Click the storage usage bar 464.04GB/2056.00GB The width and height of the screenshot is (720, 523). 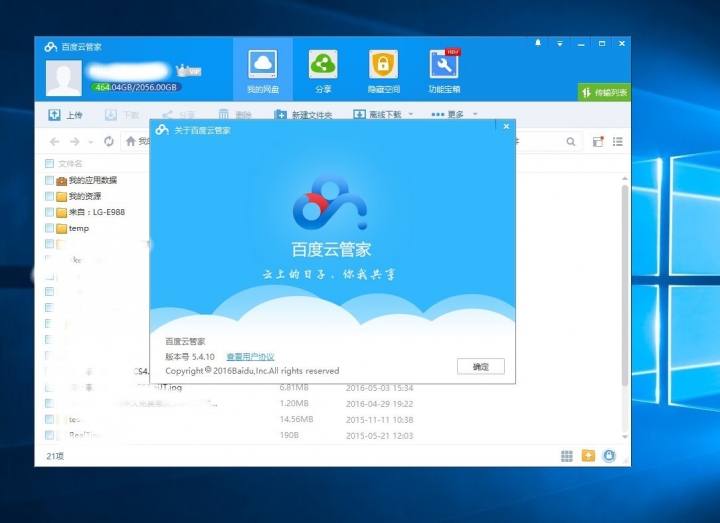(136, 87)
